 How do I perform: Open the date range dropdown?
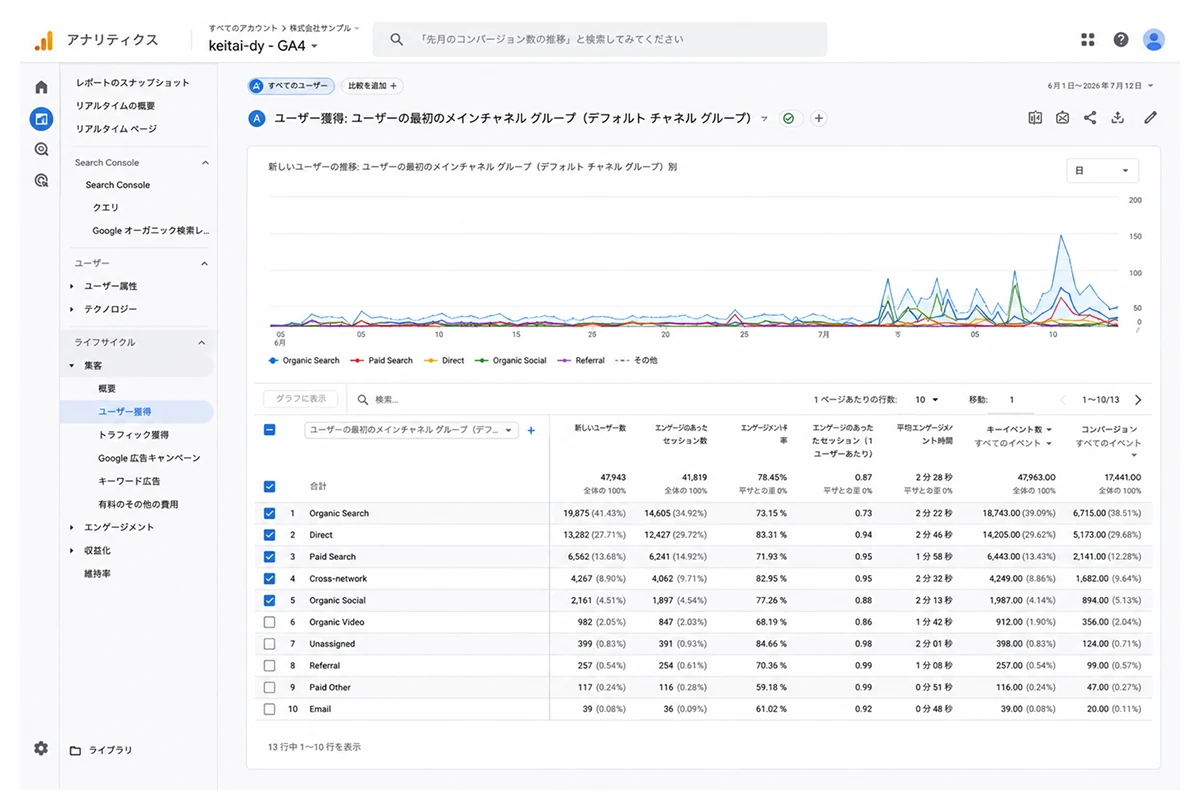pos(1100,86)
